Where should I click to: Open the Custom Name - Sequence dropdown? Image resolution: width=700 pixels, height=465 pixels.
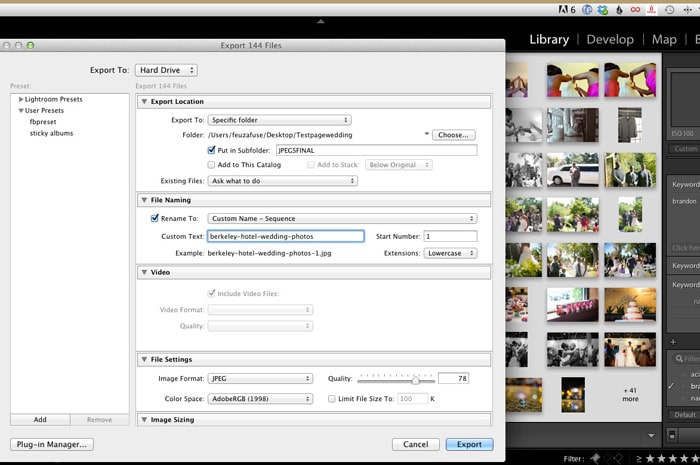click(342, 218)
